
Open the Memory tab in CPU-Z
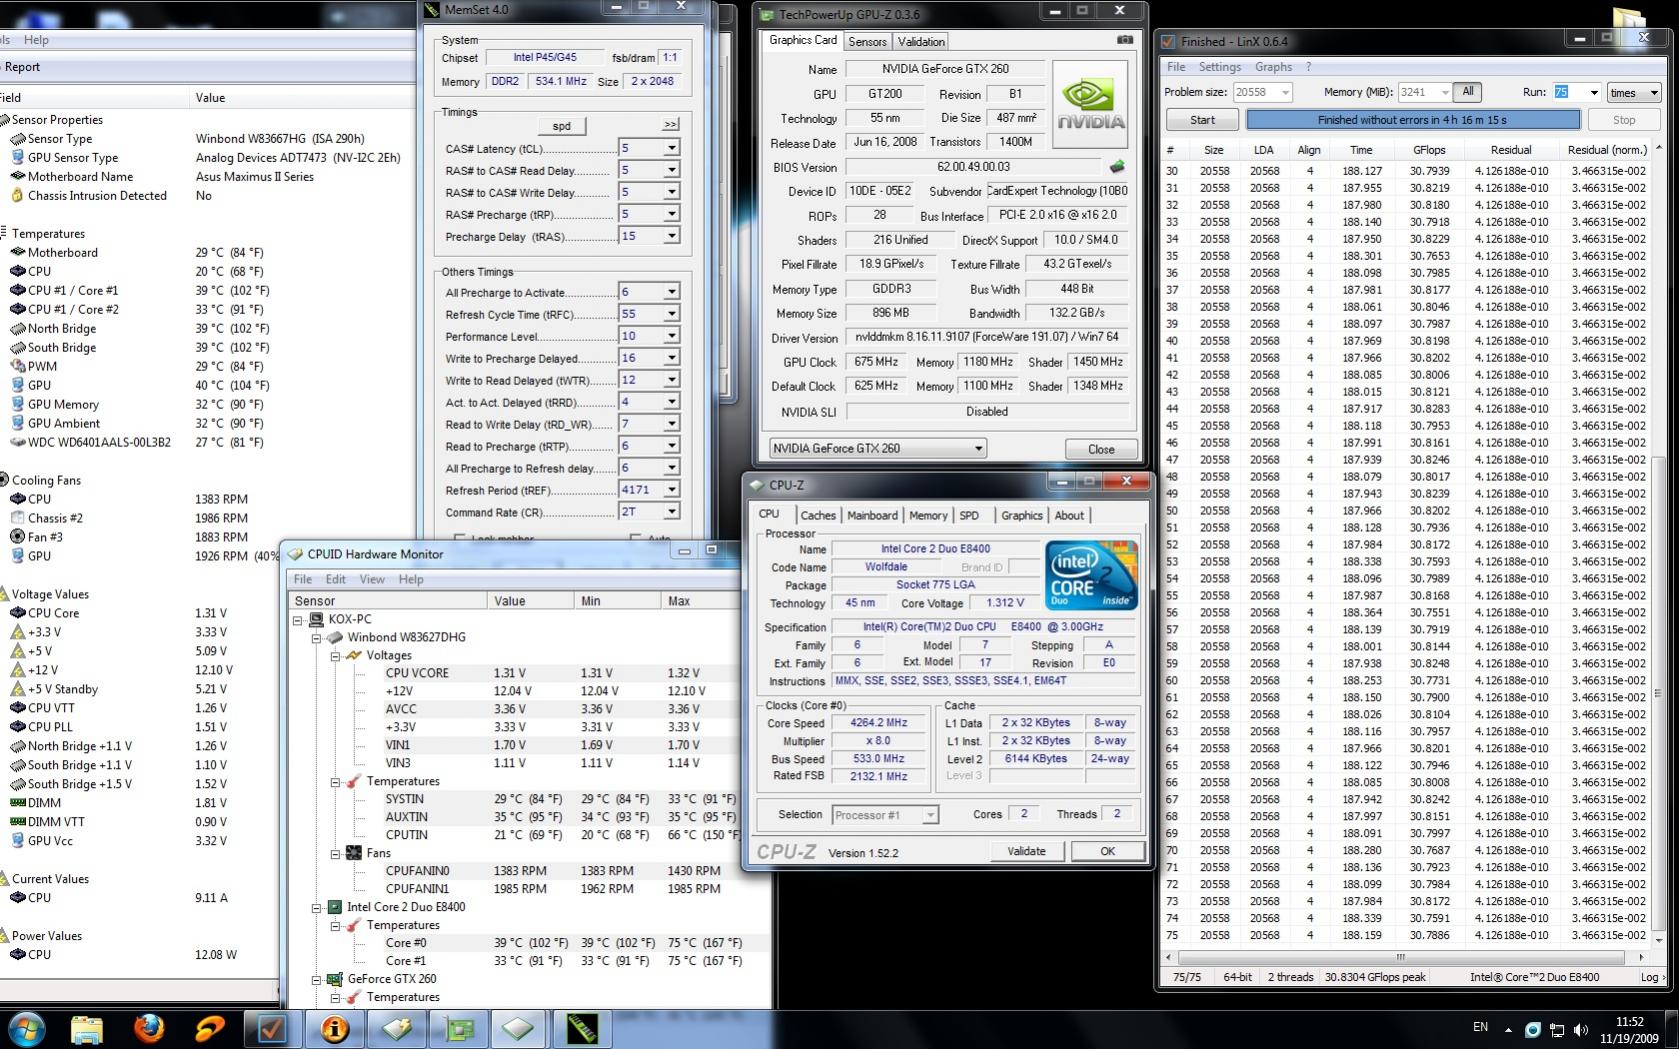coord(928,515)
